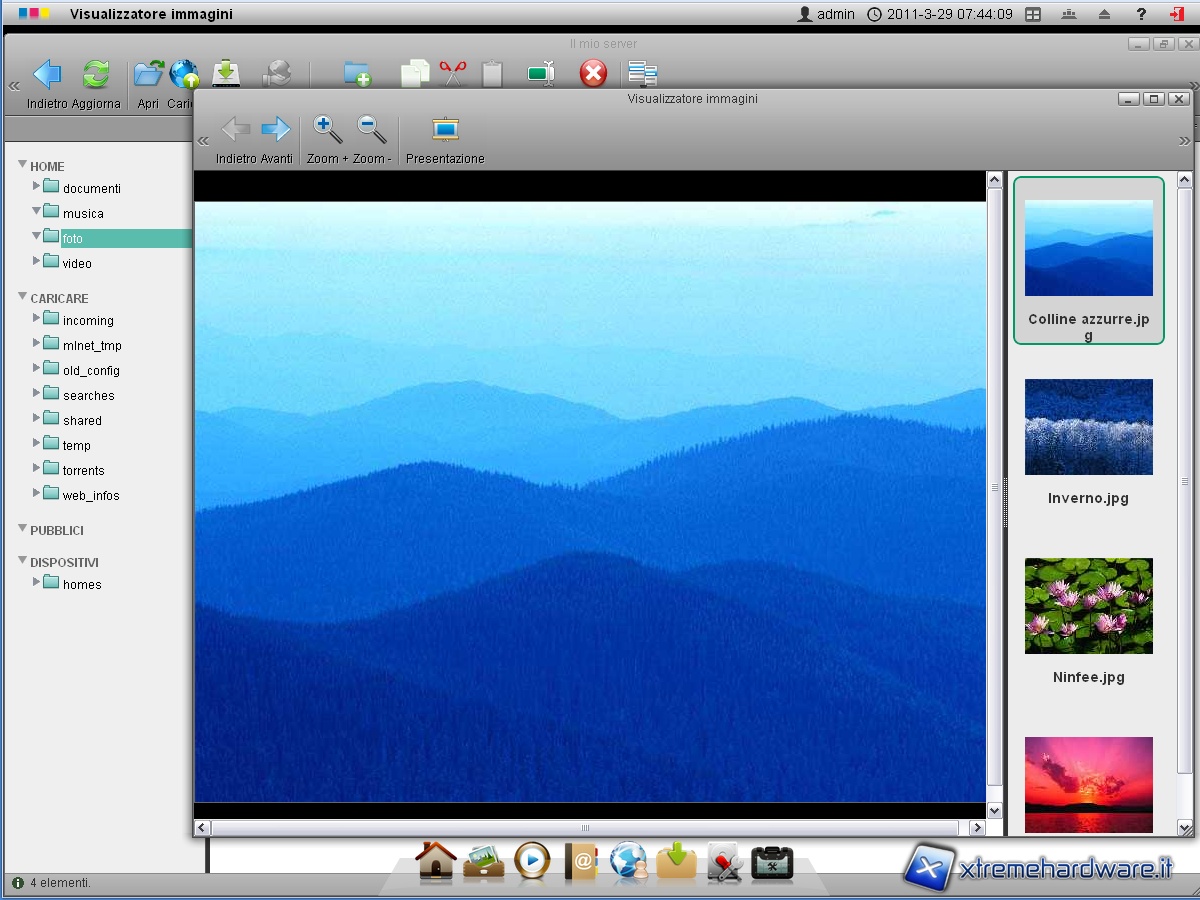
Task: Click the Aggiorna refresh icon
Action: coord(96,75)
